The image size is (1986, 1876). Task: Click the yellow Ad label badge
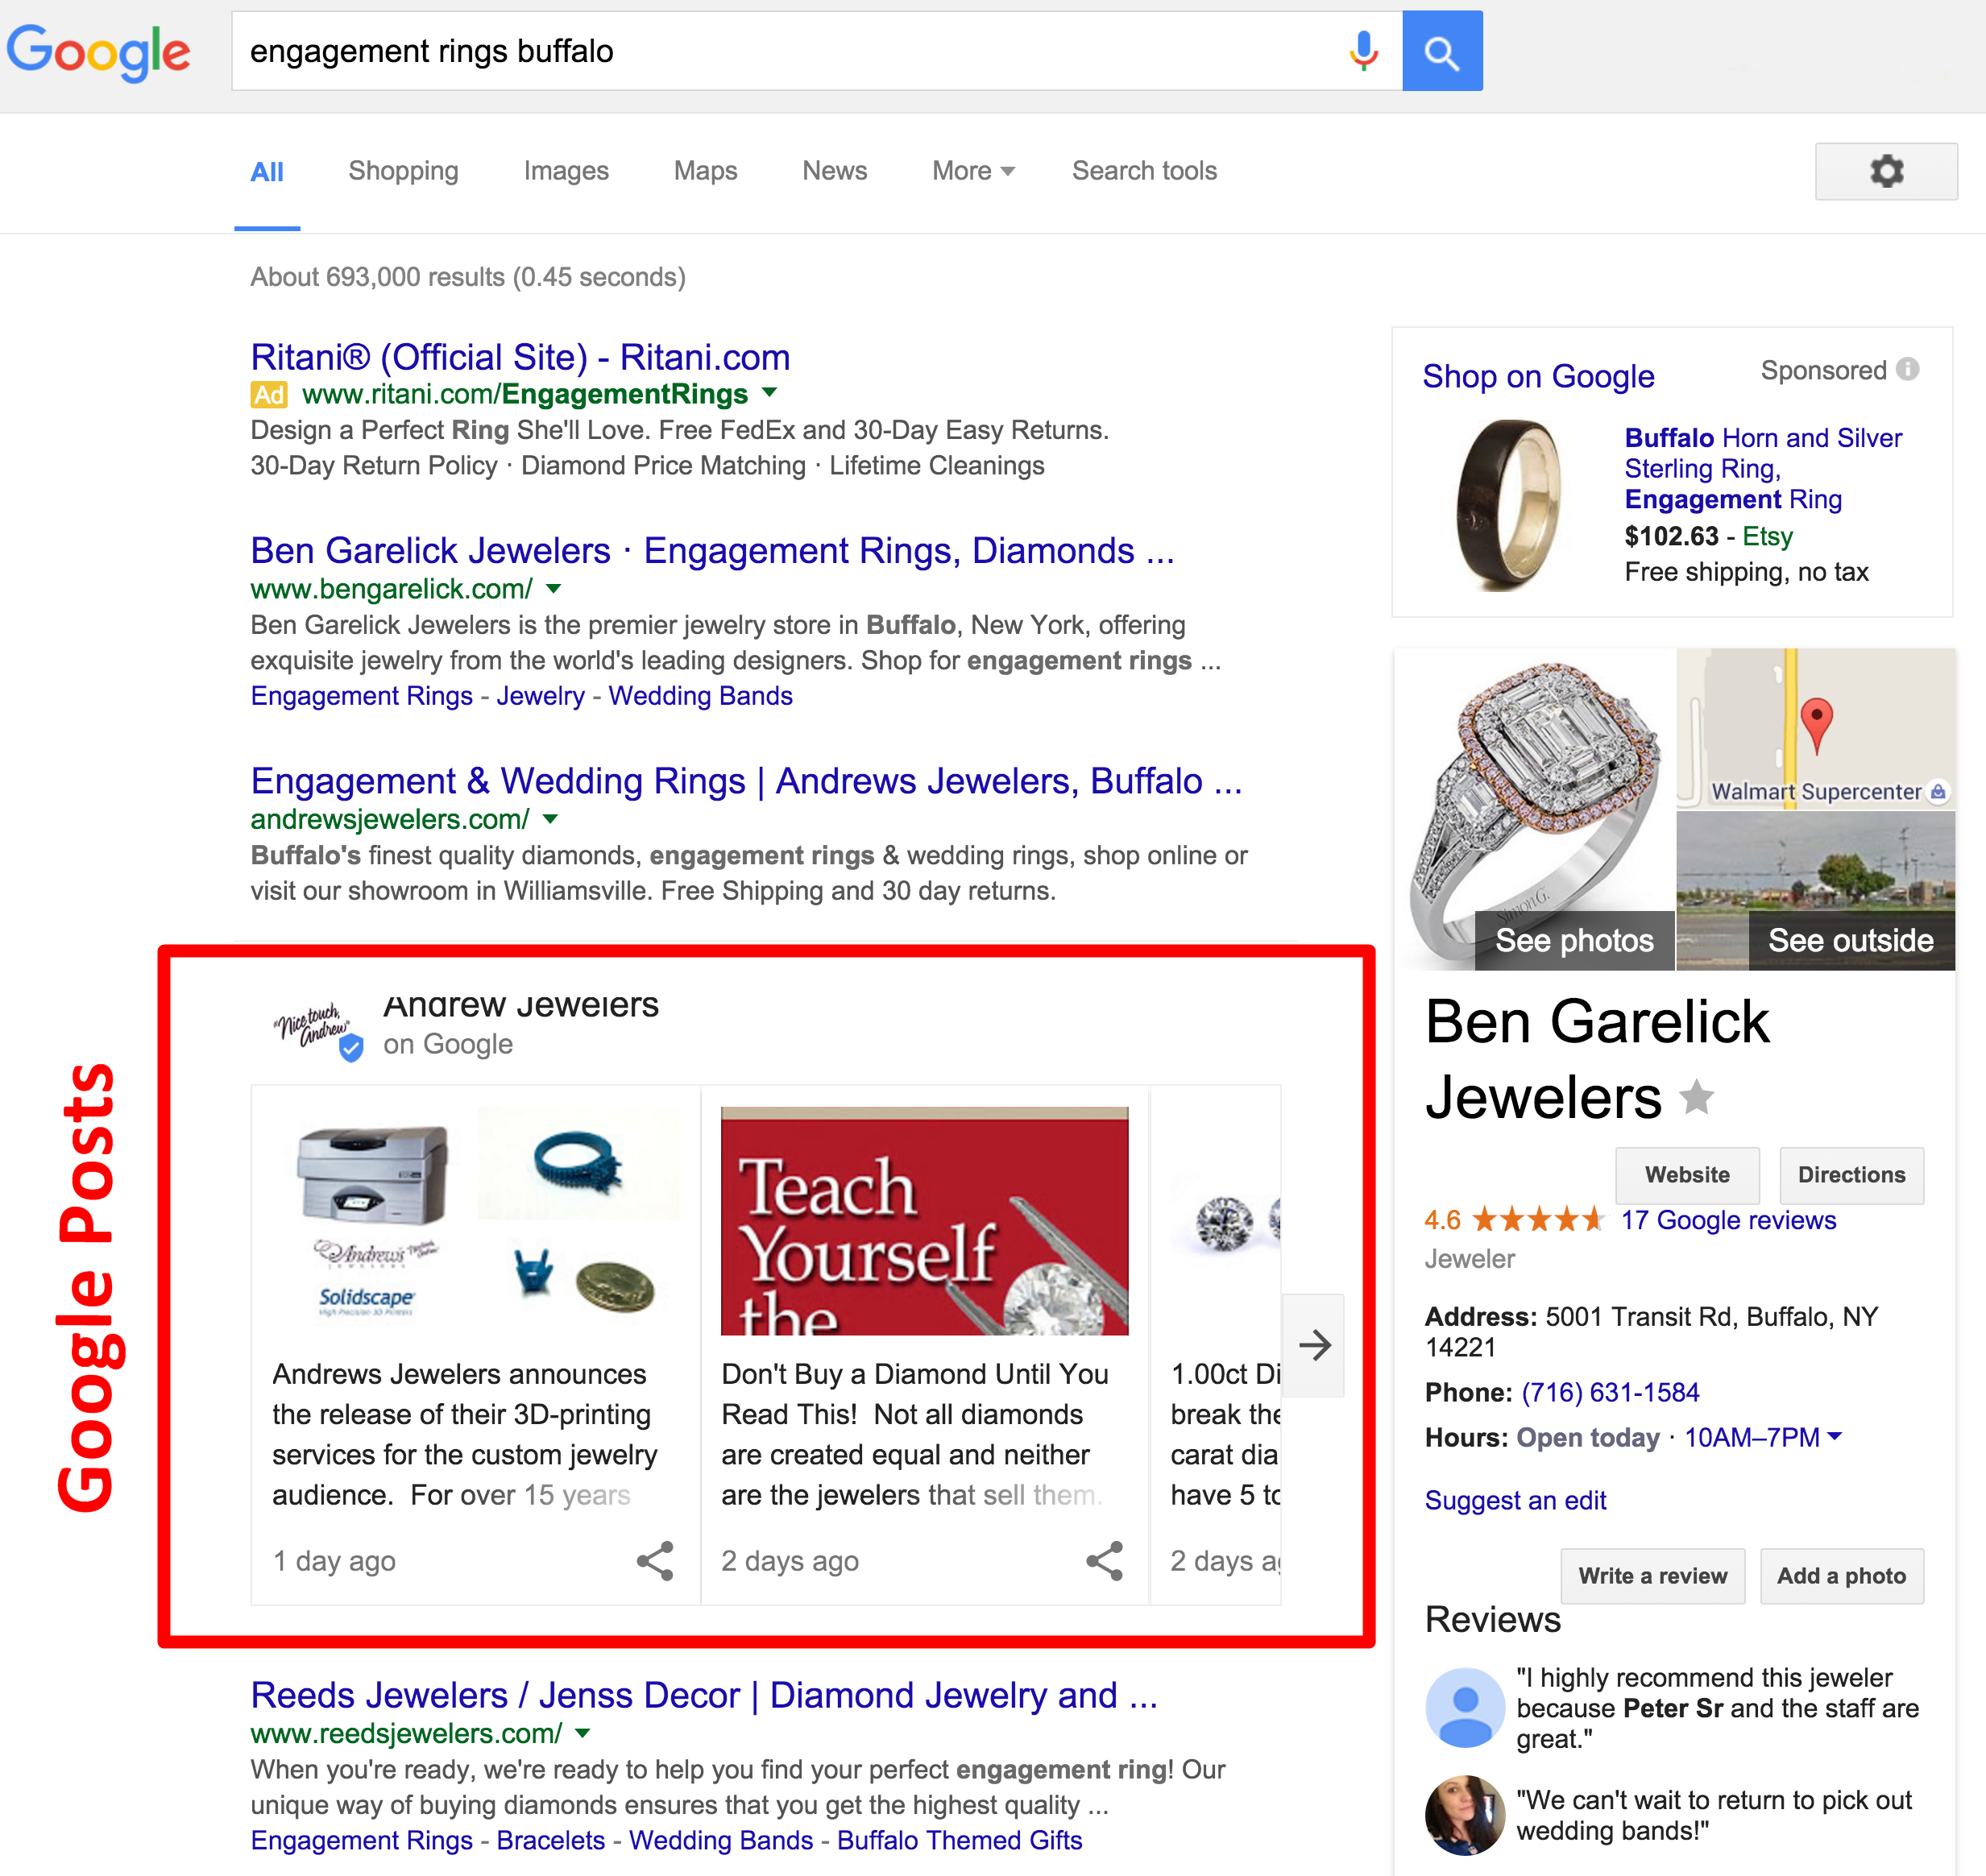tap(269, 394)
